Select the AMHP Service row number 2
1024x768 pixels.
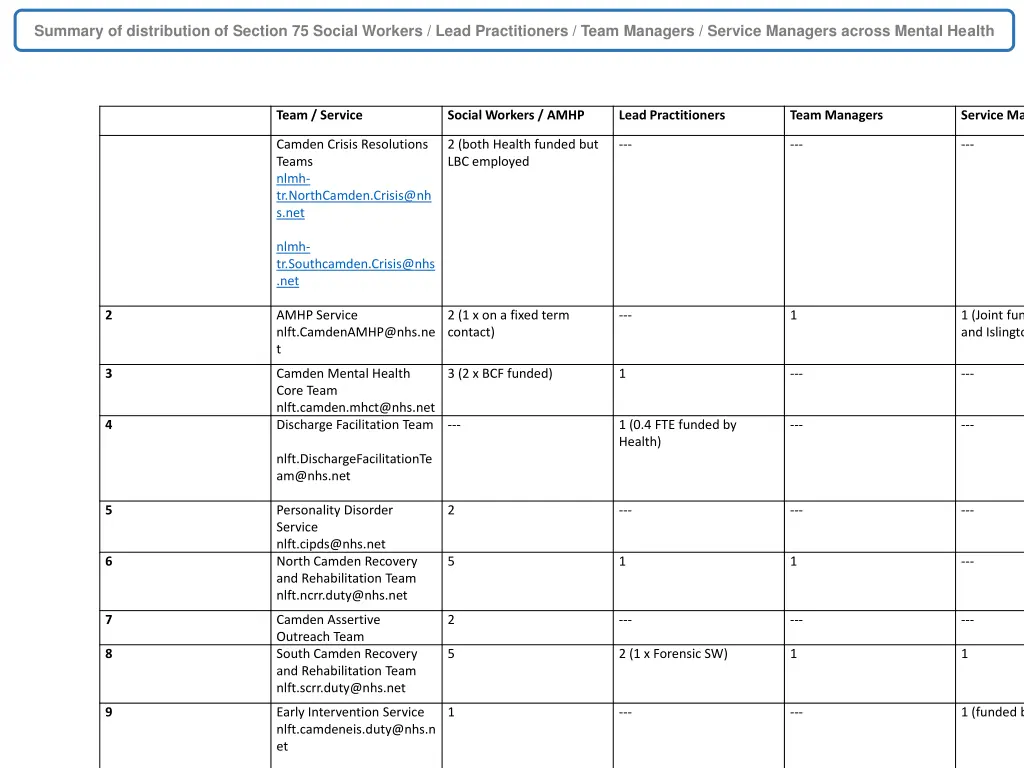pos(108,315)
